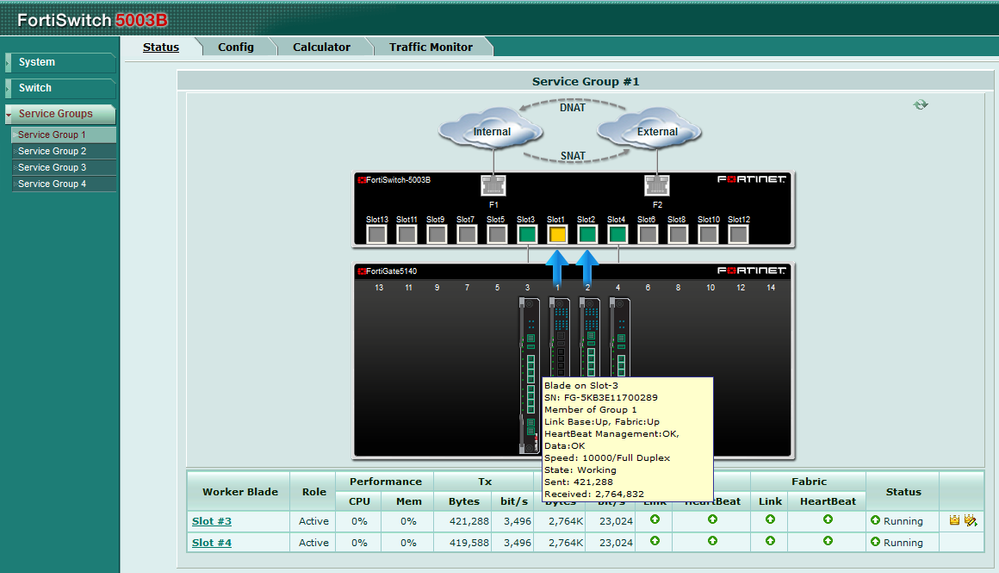Expand the Switch menu section
The width and height of the screenshot is (999, 573).
[60, 88]
